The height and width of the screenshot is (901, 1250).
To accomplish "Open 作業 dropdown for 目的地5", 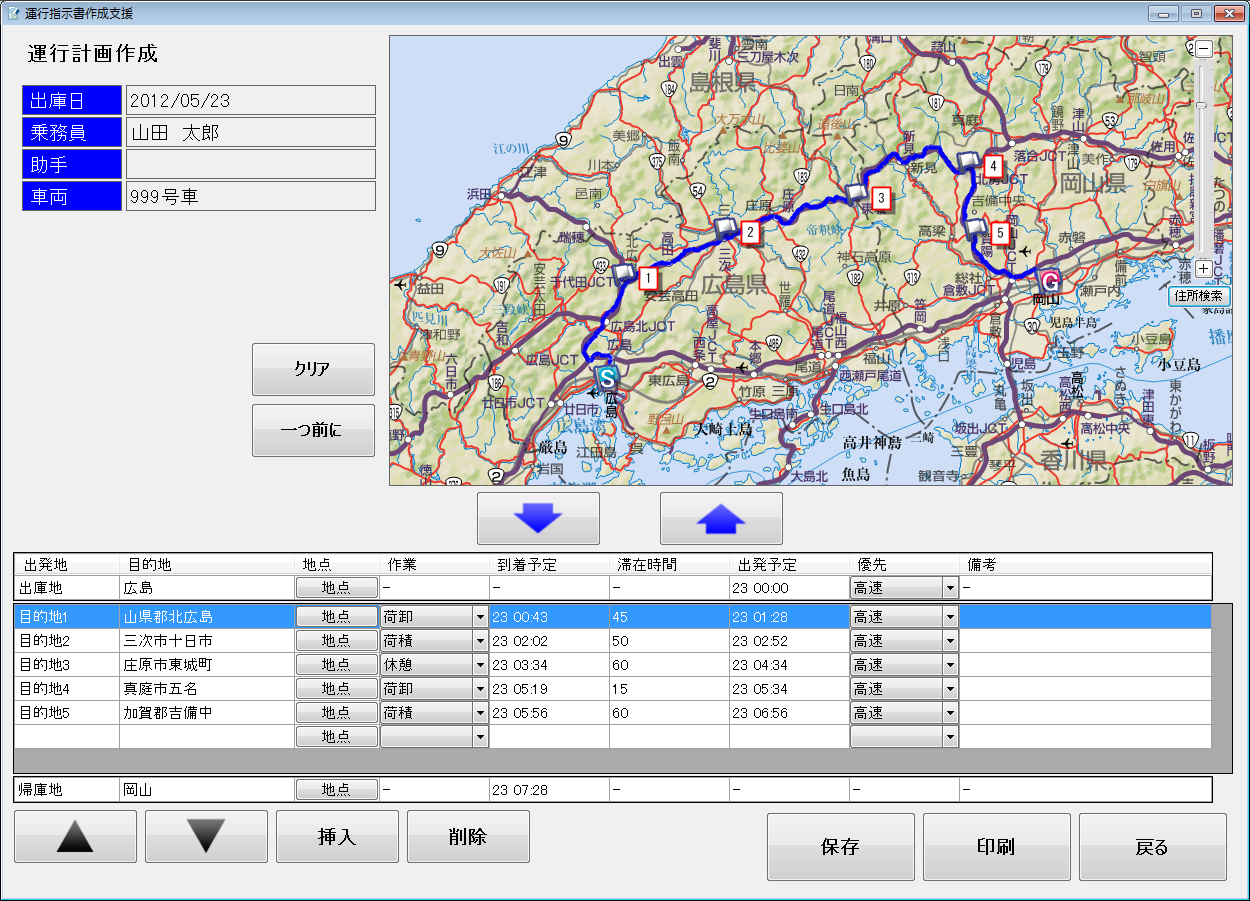I will point(480,713).
